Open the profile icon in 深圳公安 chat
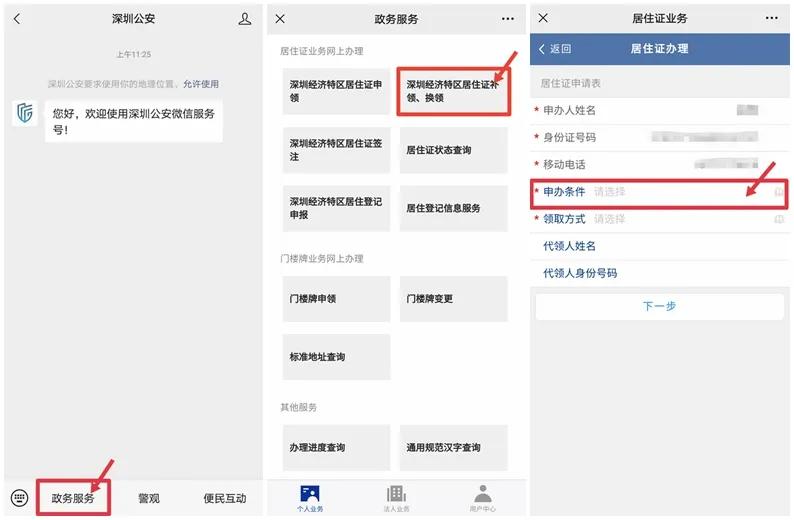The height and width of the screenshot is (520, 794). pyautogui.click(x=245, y=19)
